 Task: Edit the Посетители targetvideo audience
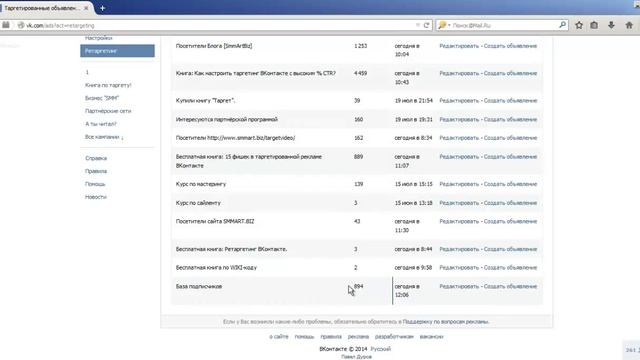(459, 138)
